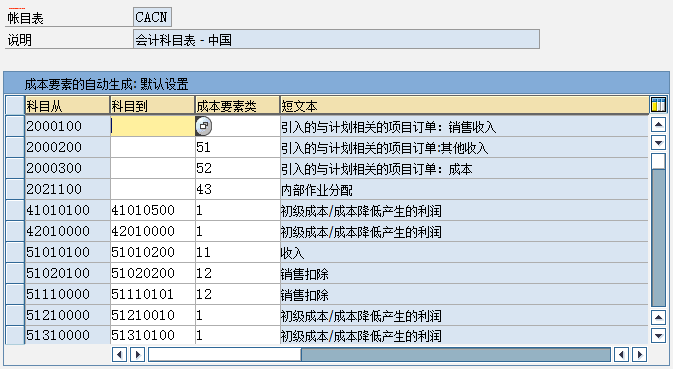Click the table title 成本要素的自动生成: 默认设置
The height and width of the screenshot is (369, 673).
pyautogui.click(x=106, y=84)
